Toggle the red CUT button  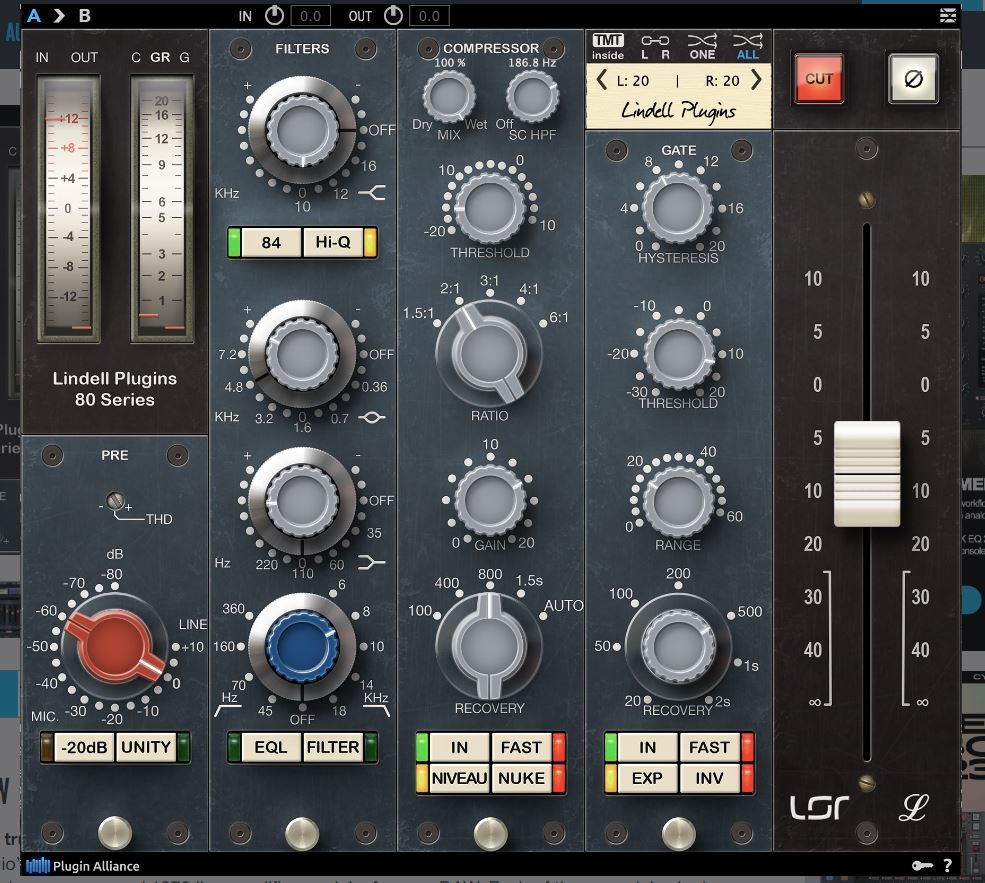819,79
